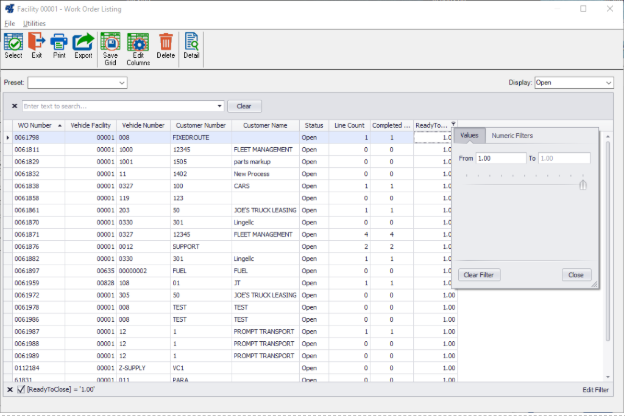Open the Edit Columns tool

(x=138, y=48)
